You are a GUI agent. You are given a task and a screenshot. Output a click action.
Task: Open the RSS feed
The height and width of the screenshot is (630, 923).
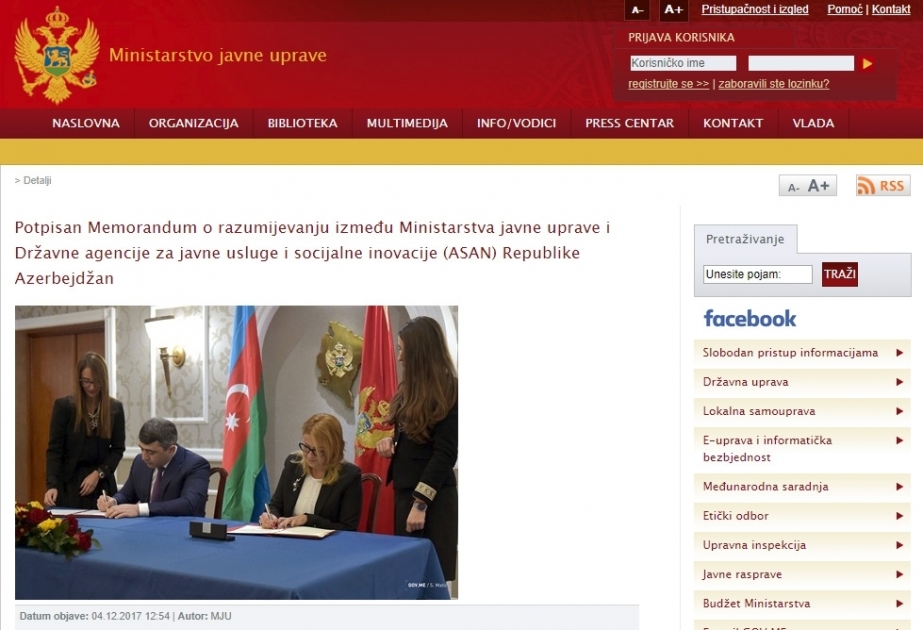pyautogui.click(x=883, y=185)
